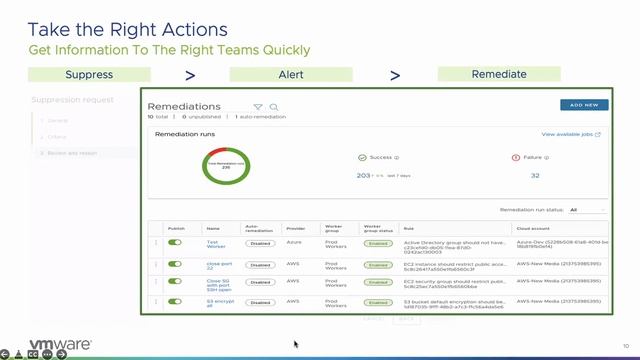Click the Failure warning icon
The height and width of the screenshot is (360, 640).
point(516,158)
